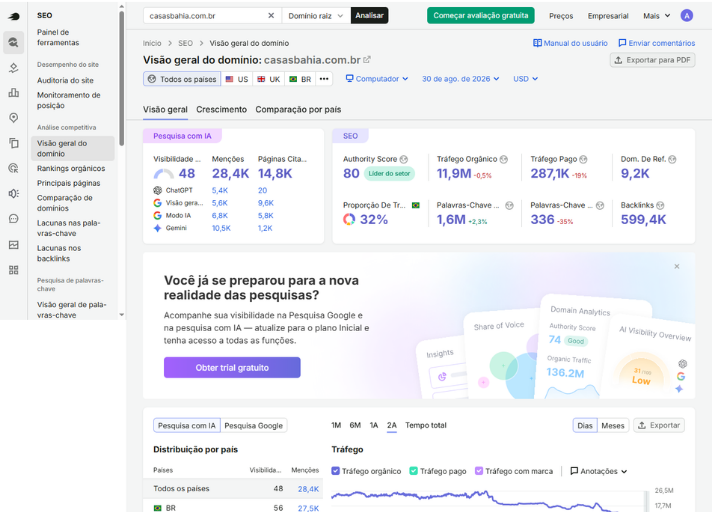Open USD currency dropdown

point(525,79)
